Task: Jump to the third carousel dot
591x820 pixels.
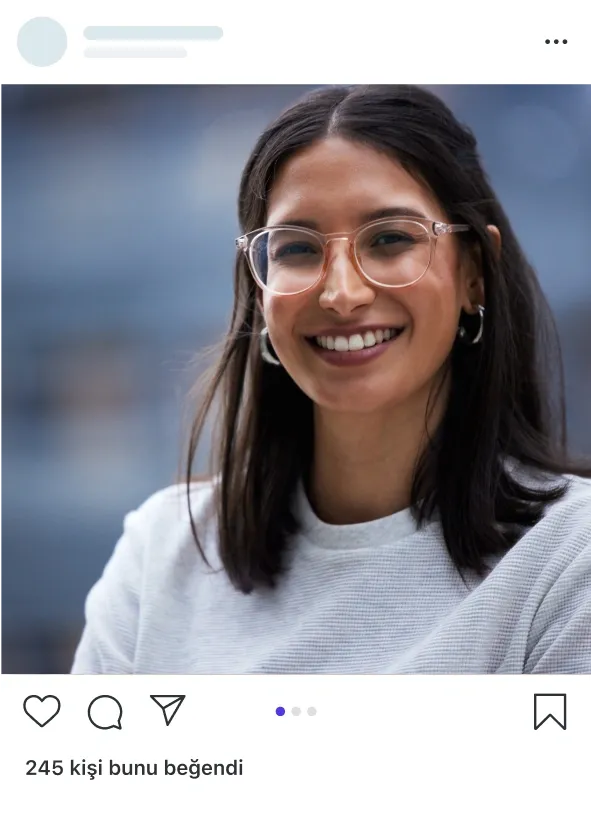Action: (312, 711)
